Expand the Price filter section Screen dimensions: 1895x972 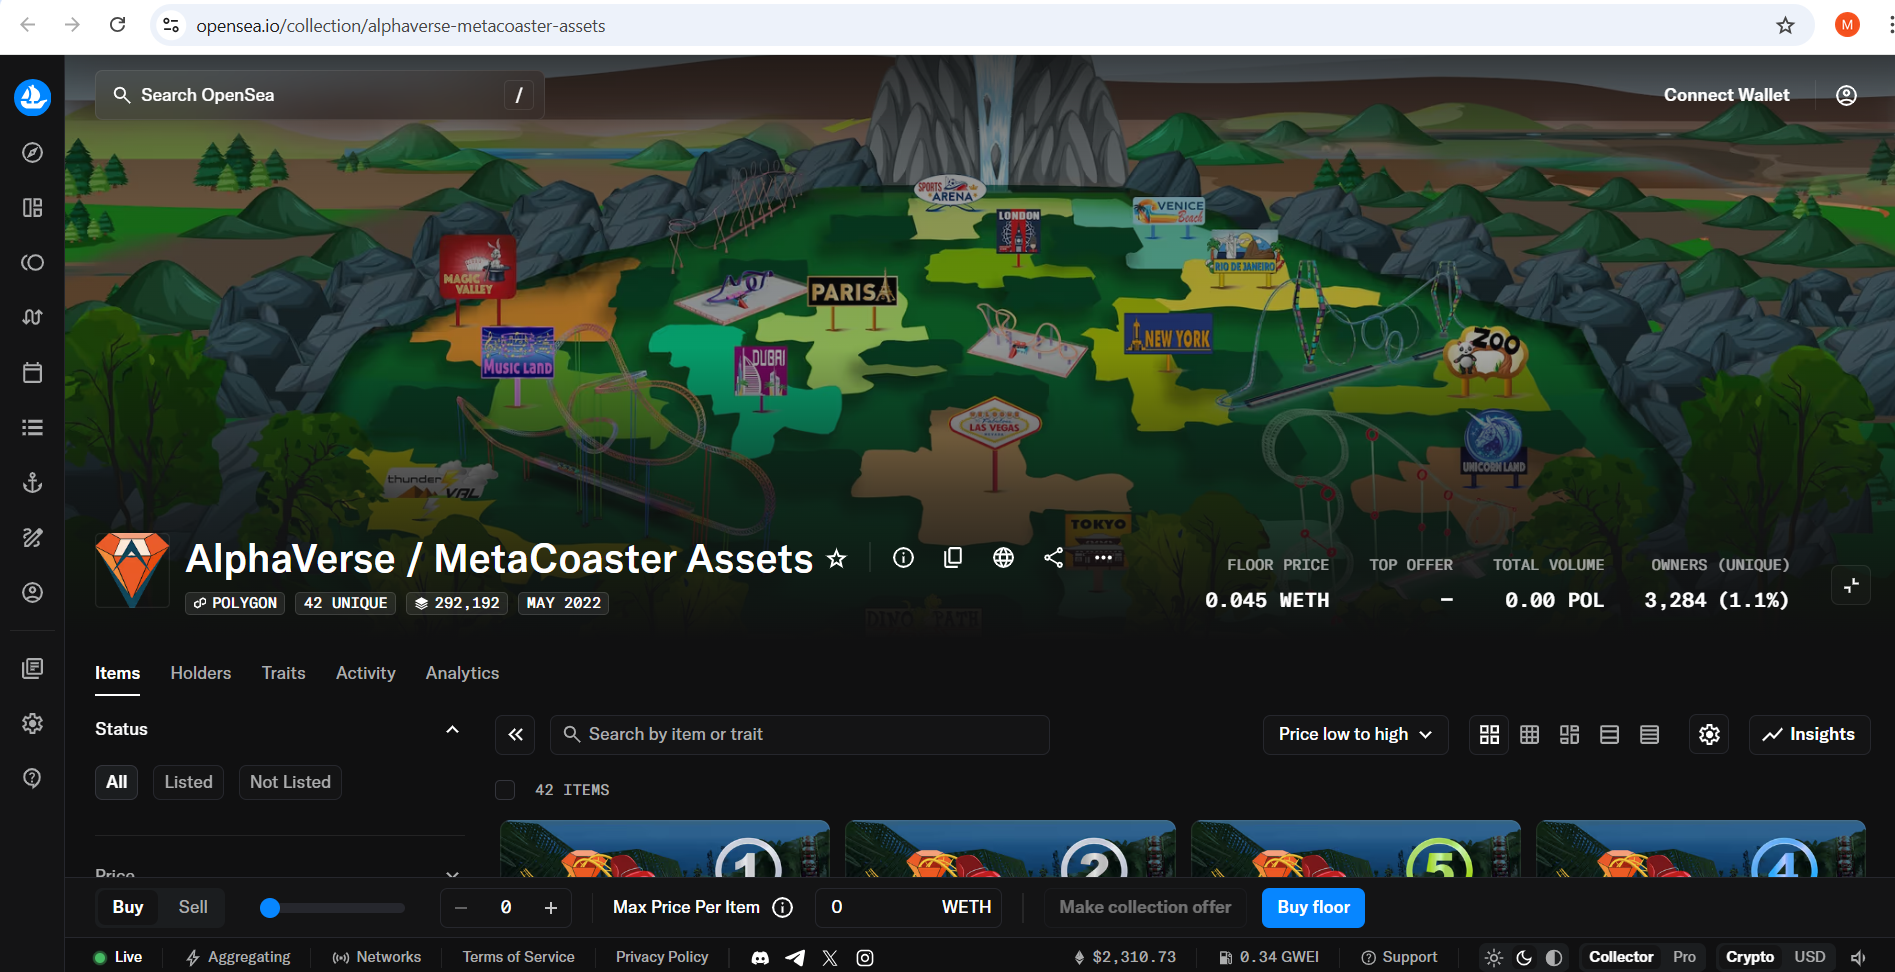coord(452,875)
